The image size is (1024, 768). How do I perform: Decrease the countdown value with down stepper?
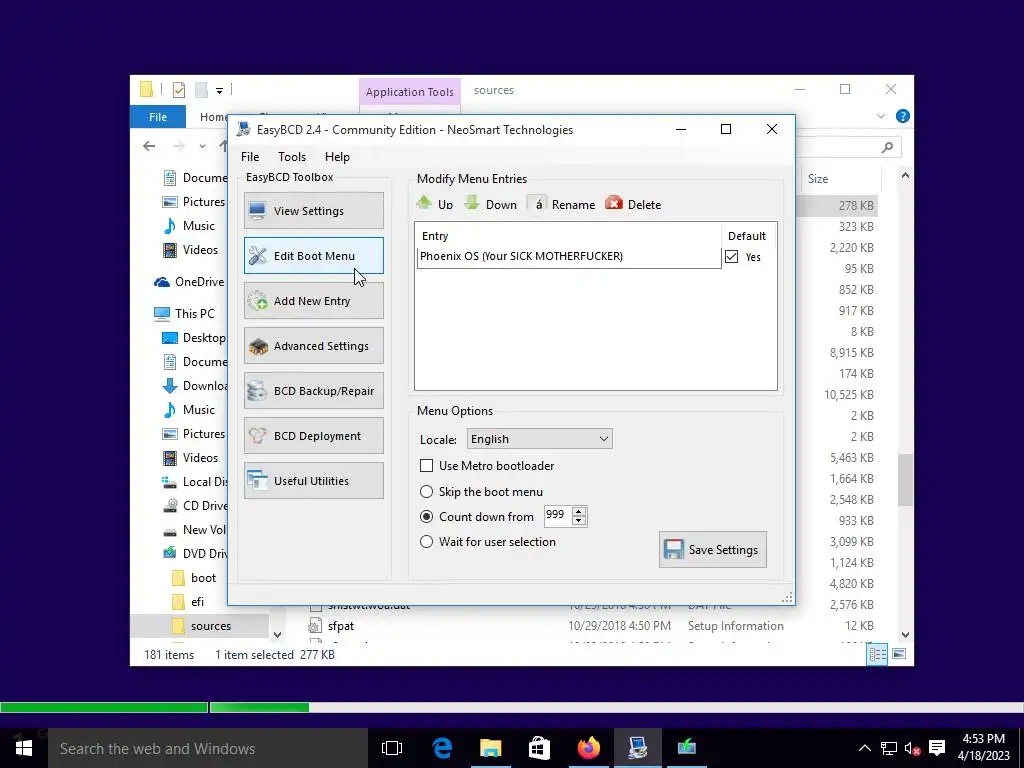click(x=579, y=520)
